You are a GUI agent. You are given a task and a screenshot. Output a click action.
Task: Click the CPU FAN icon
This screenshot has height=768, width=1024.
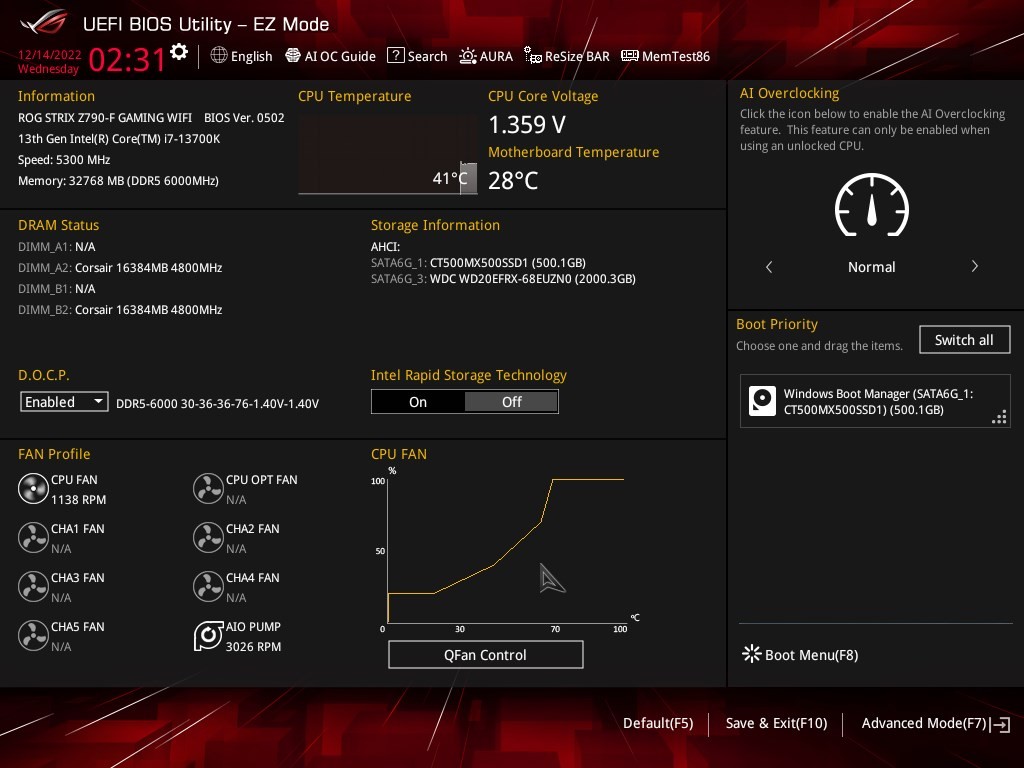point(33,488)
